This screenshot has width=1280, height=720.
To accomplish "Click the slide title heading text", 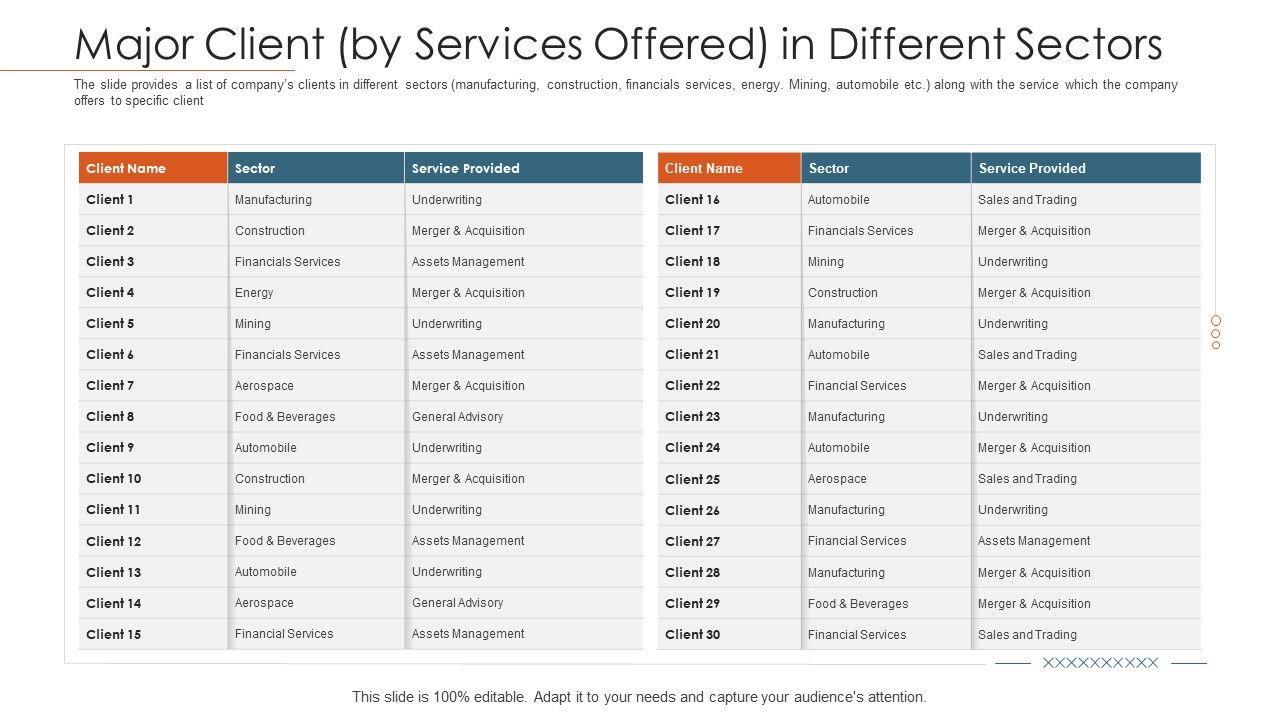I will click(x=618, y=44).
